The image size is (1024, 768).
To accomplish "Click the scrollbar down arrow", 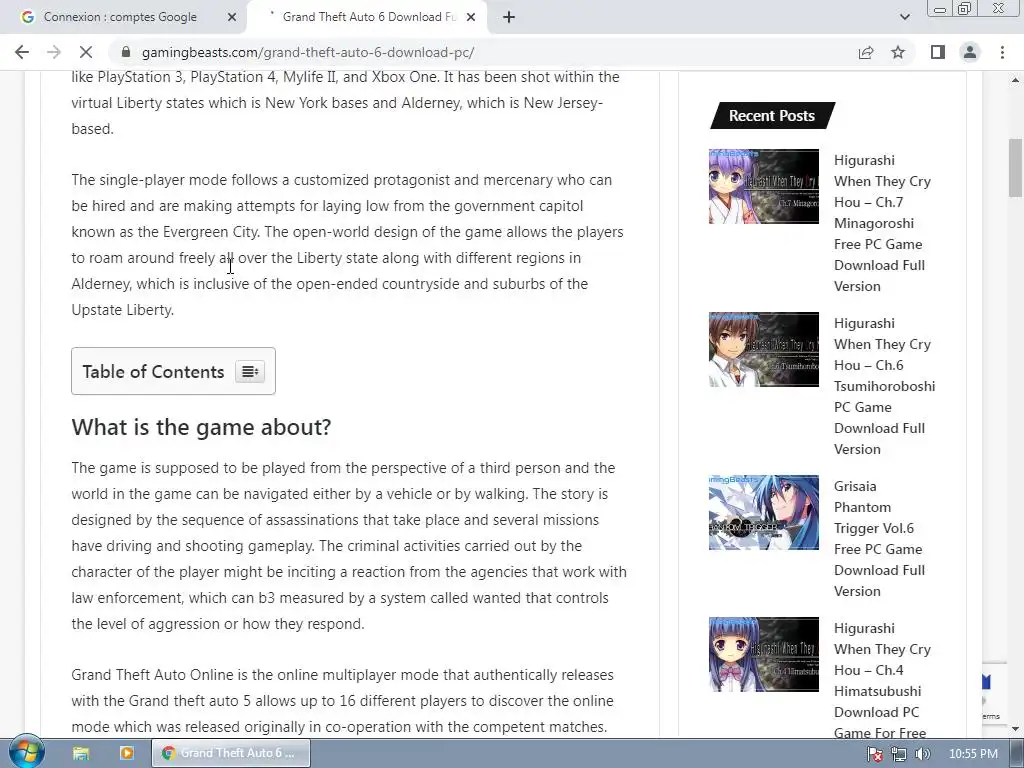I will (1015, 729).
